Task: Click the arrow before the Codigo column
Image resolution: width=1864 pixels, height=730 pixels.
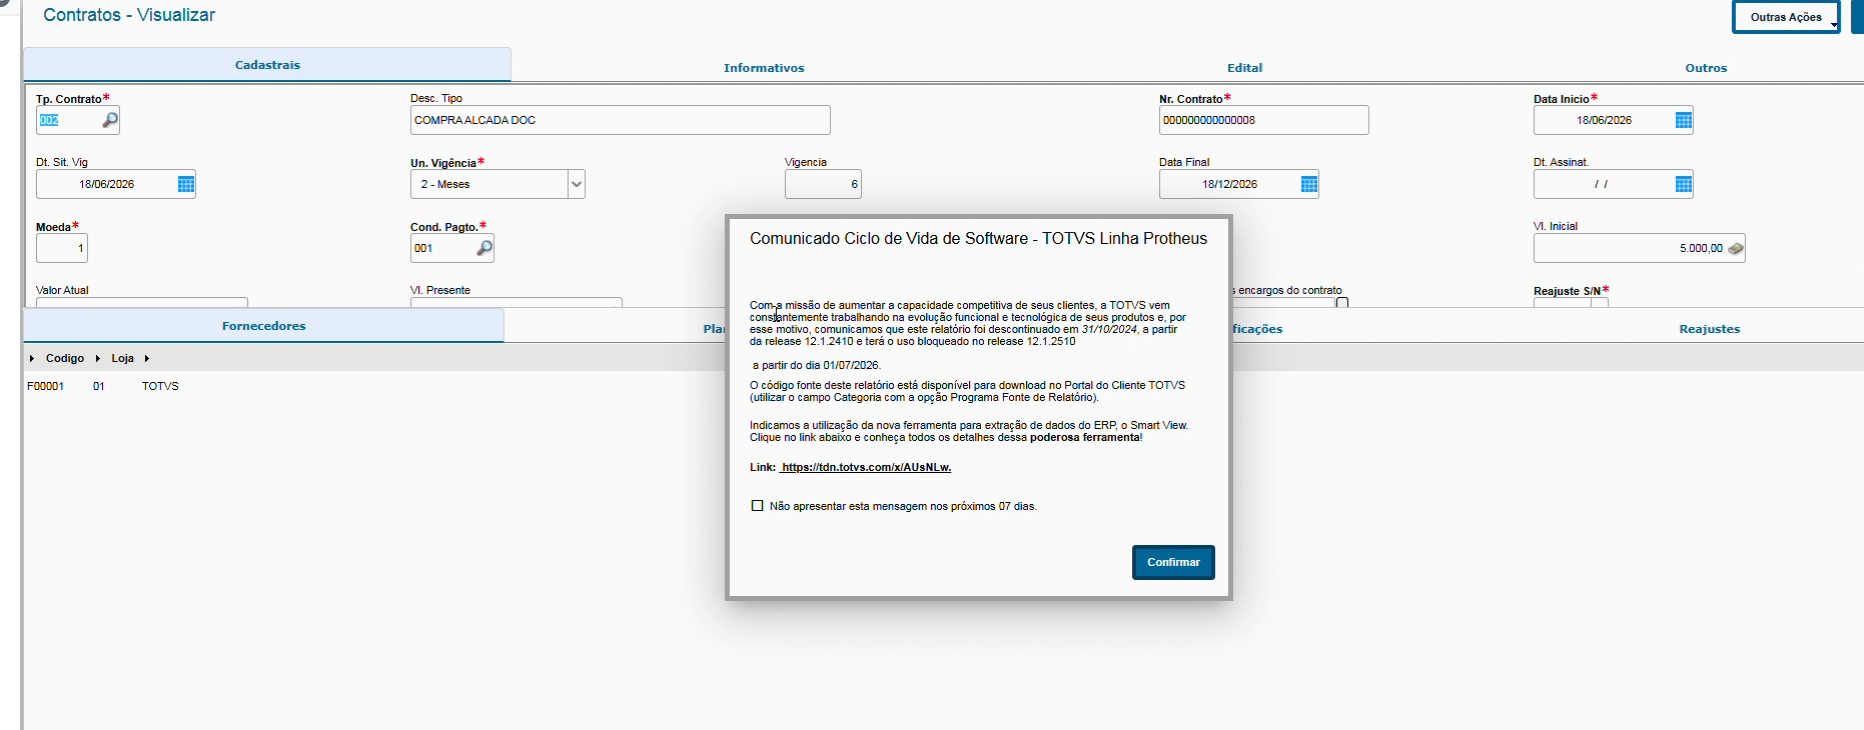Action: pos(32,358)
